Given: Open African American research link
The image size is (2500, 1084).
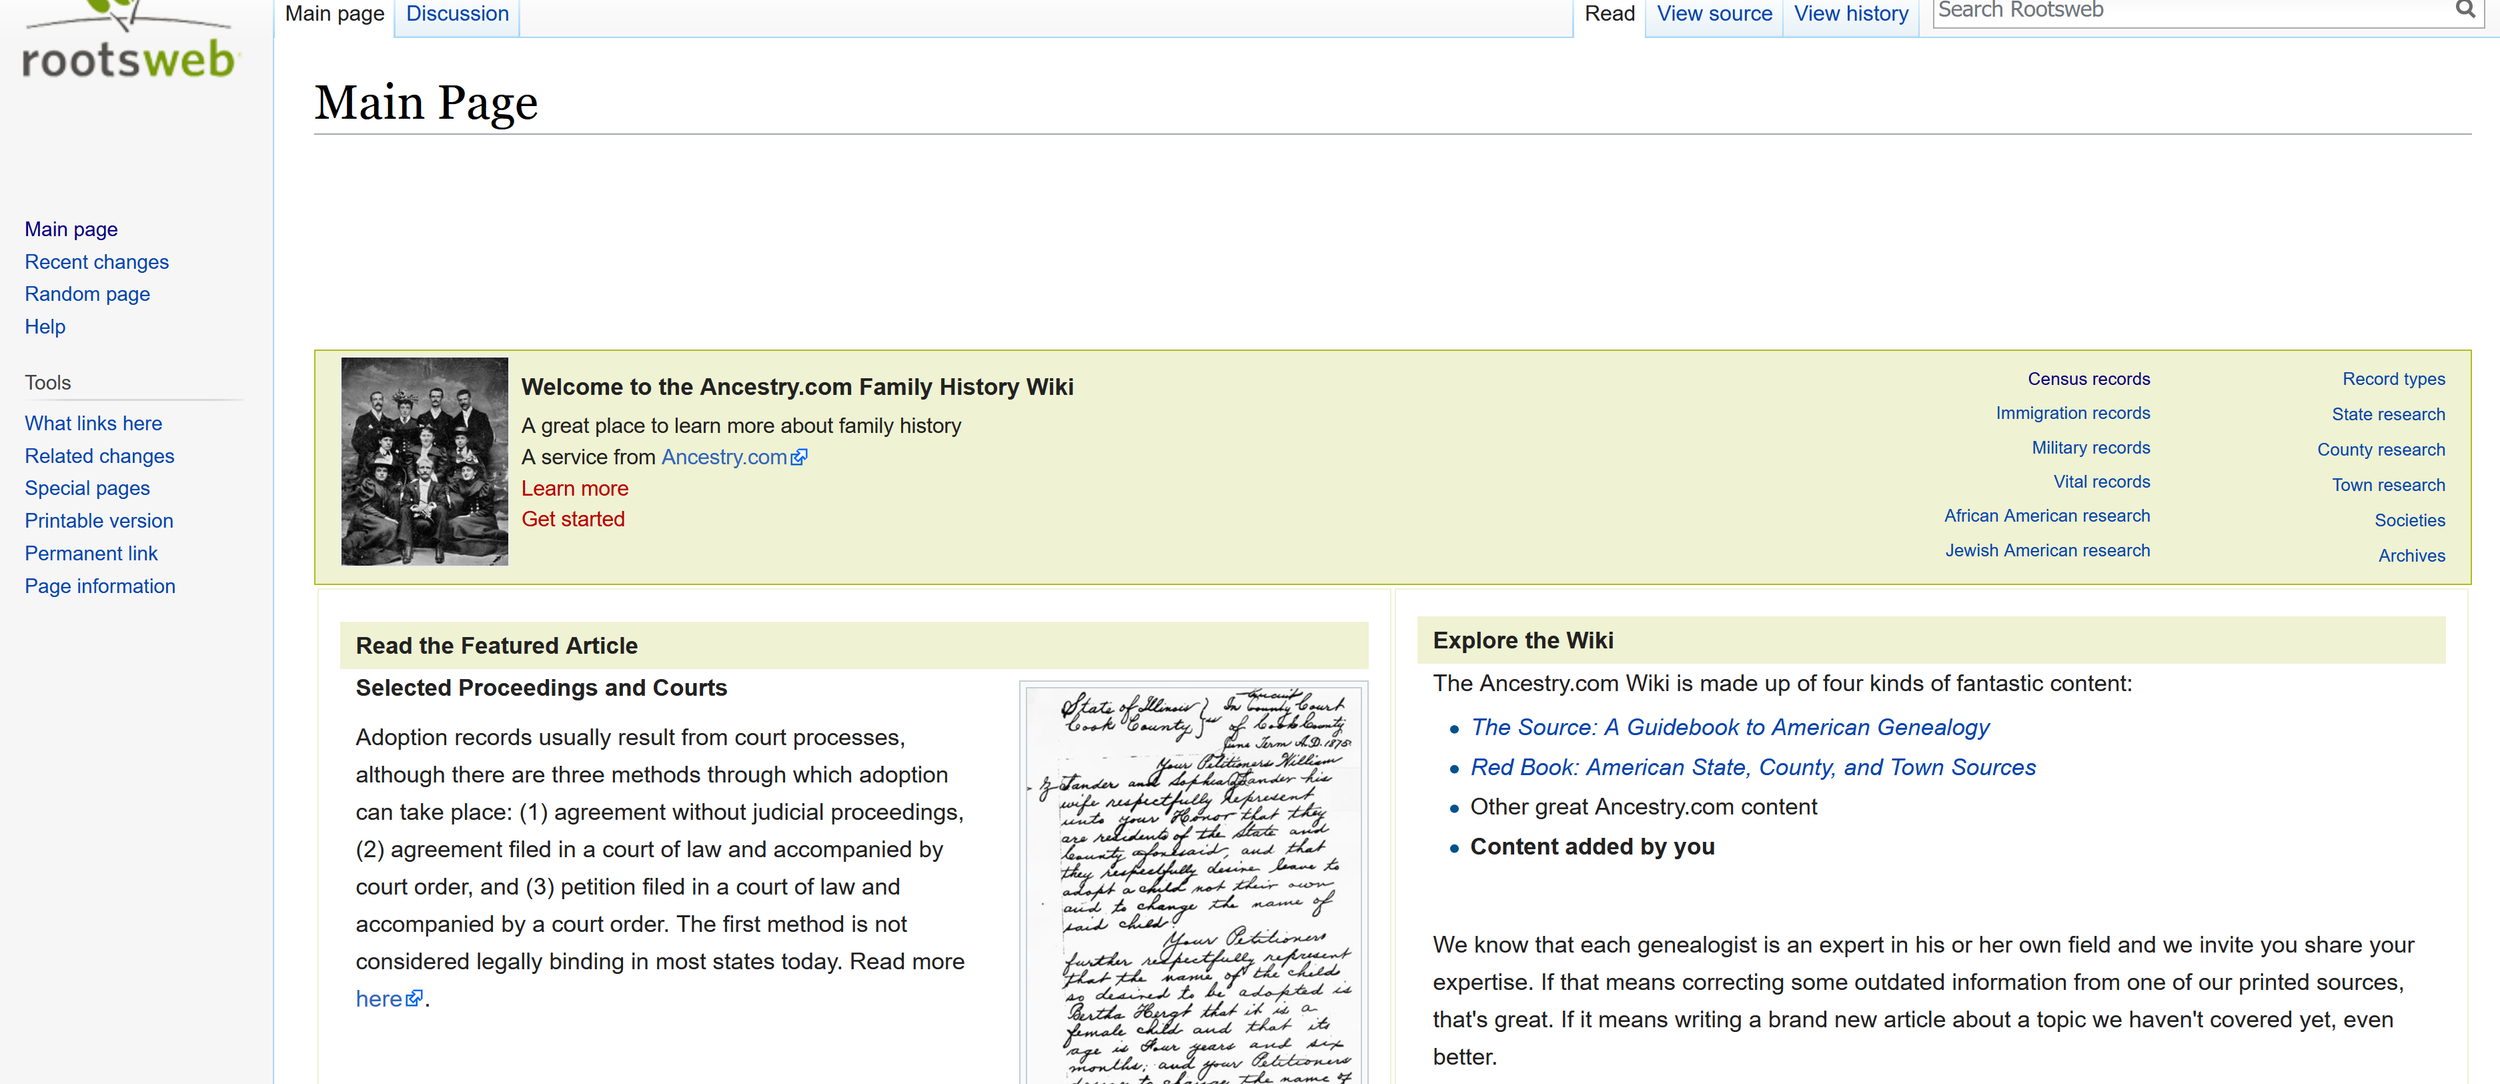Looking at the screenshot, I should coord(2046,516).
